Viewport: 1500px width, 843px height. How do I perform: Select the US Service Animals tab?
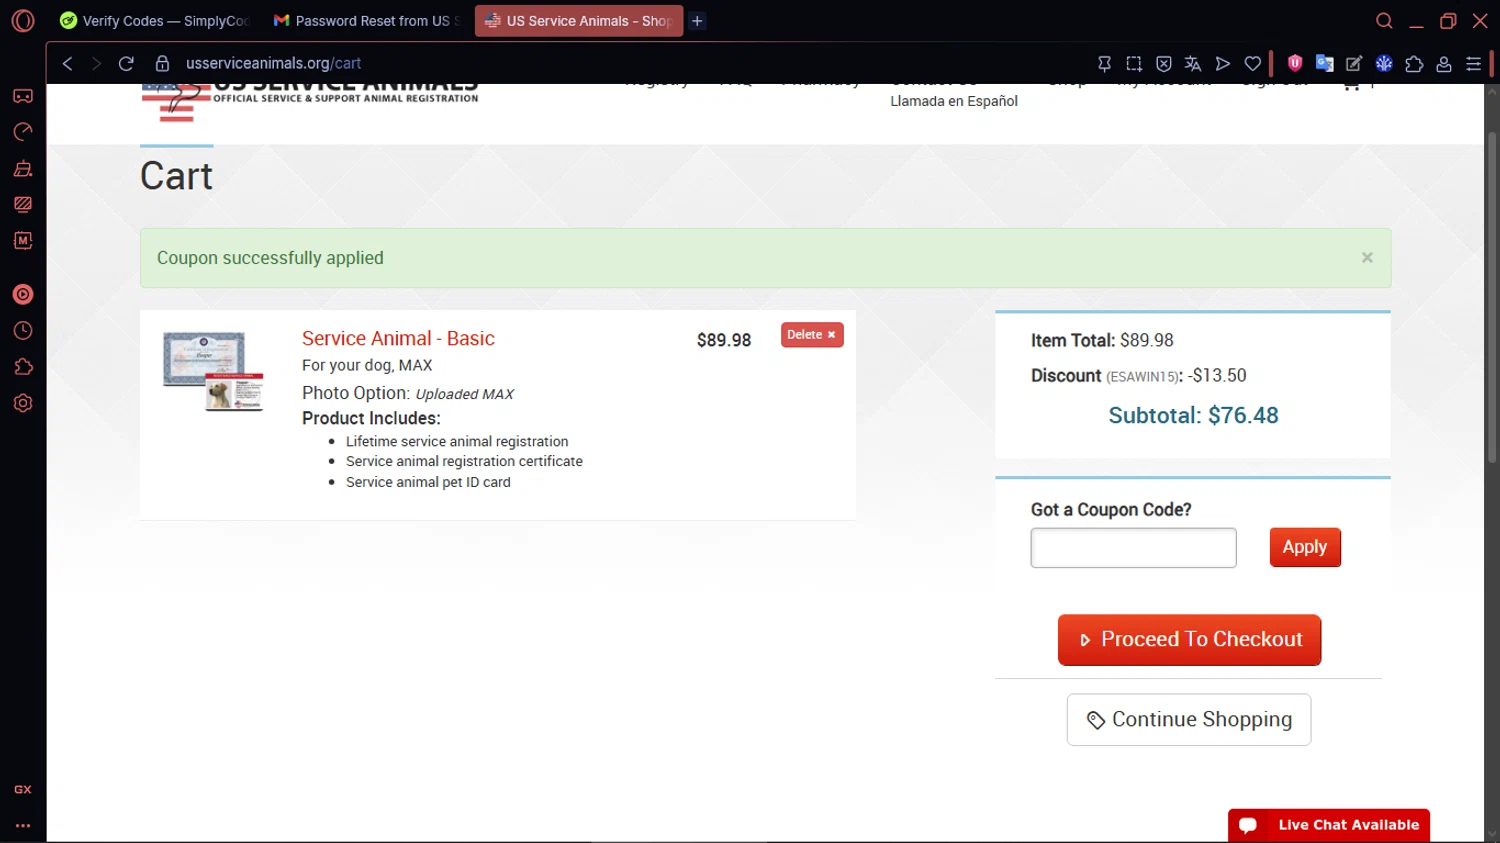[579, 21]
